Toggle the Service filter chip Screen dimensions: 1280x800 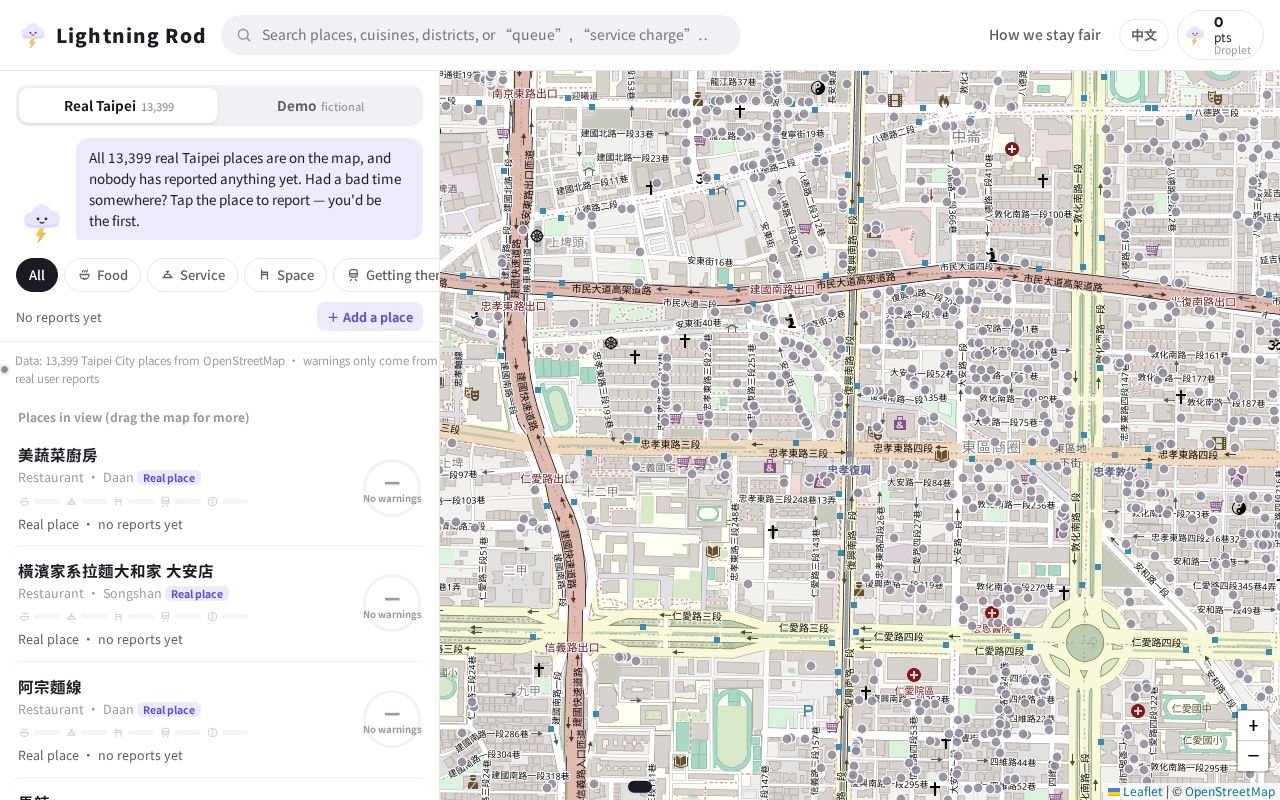coord(192,275)
